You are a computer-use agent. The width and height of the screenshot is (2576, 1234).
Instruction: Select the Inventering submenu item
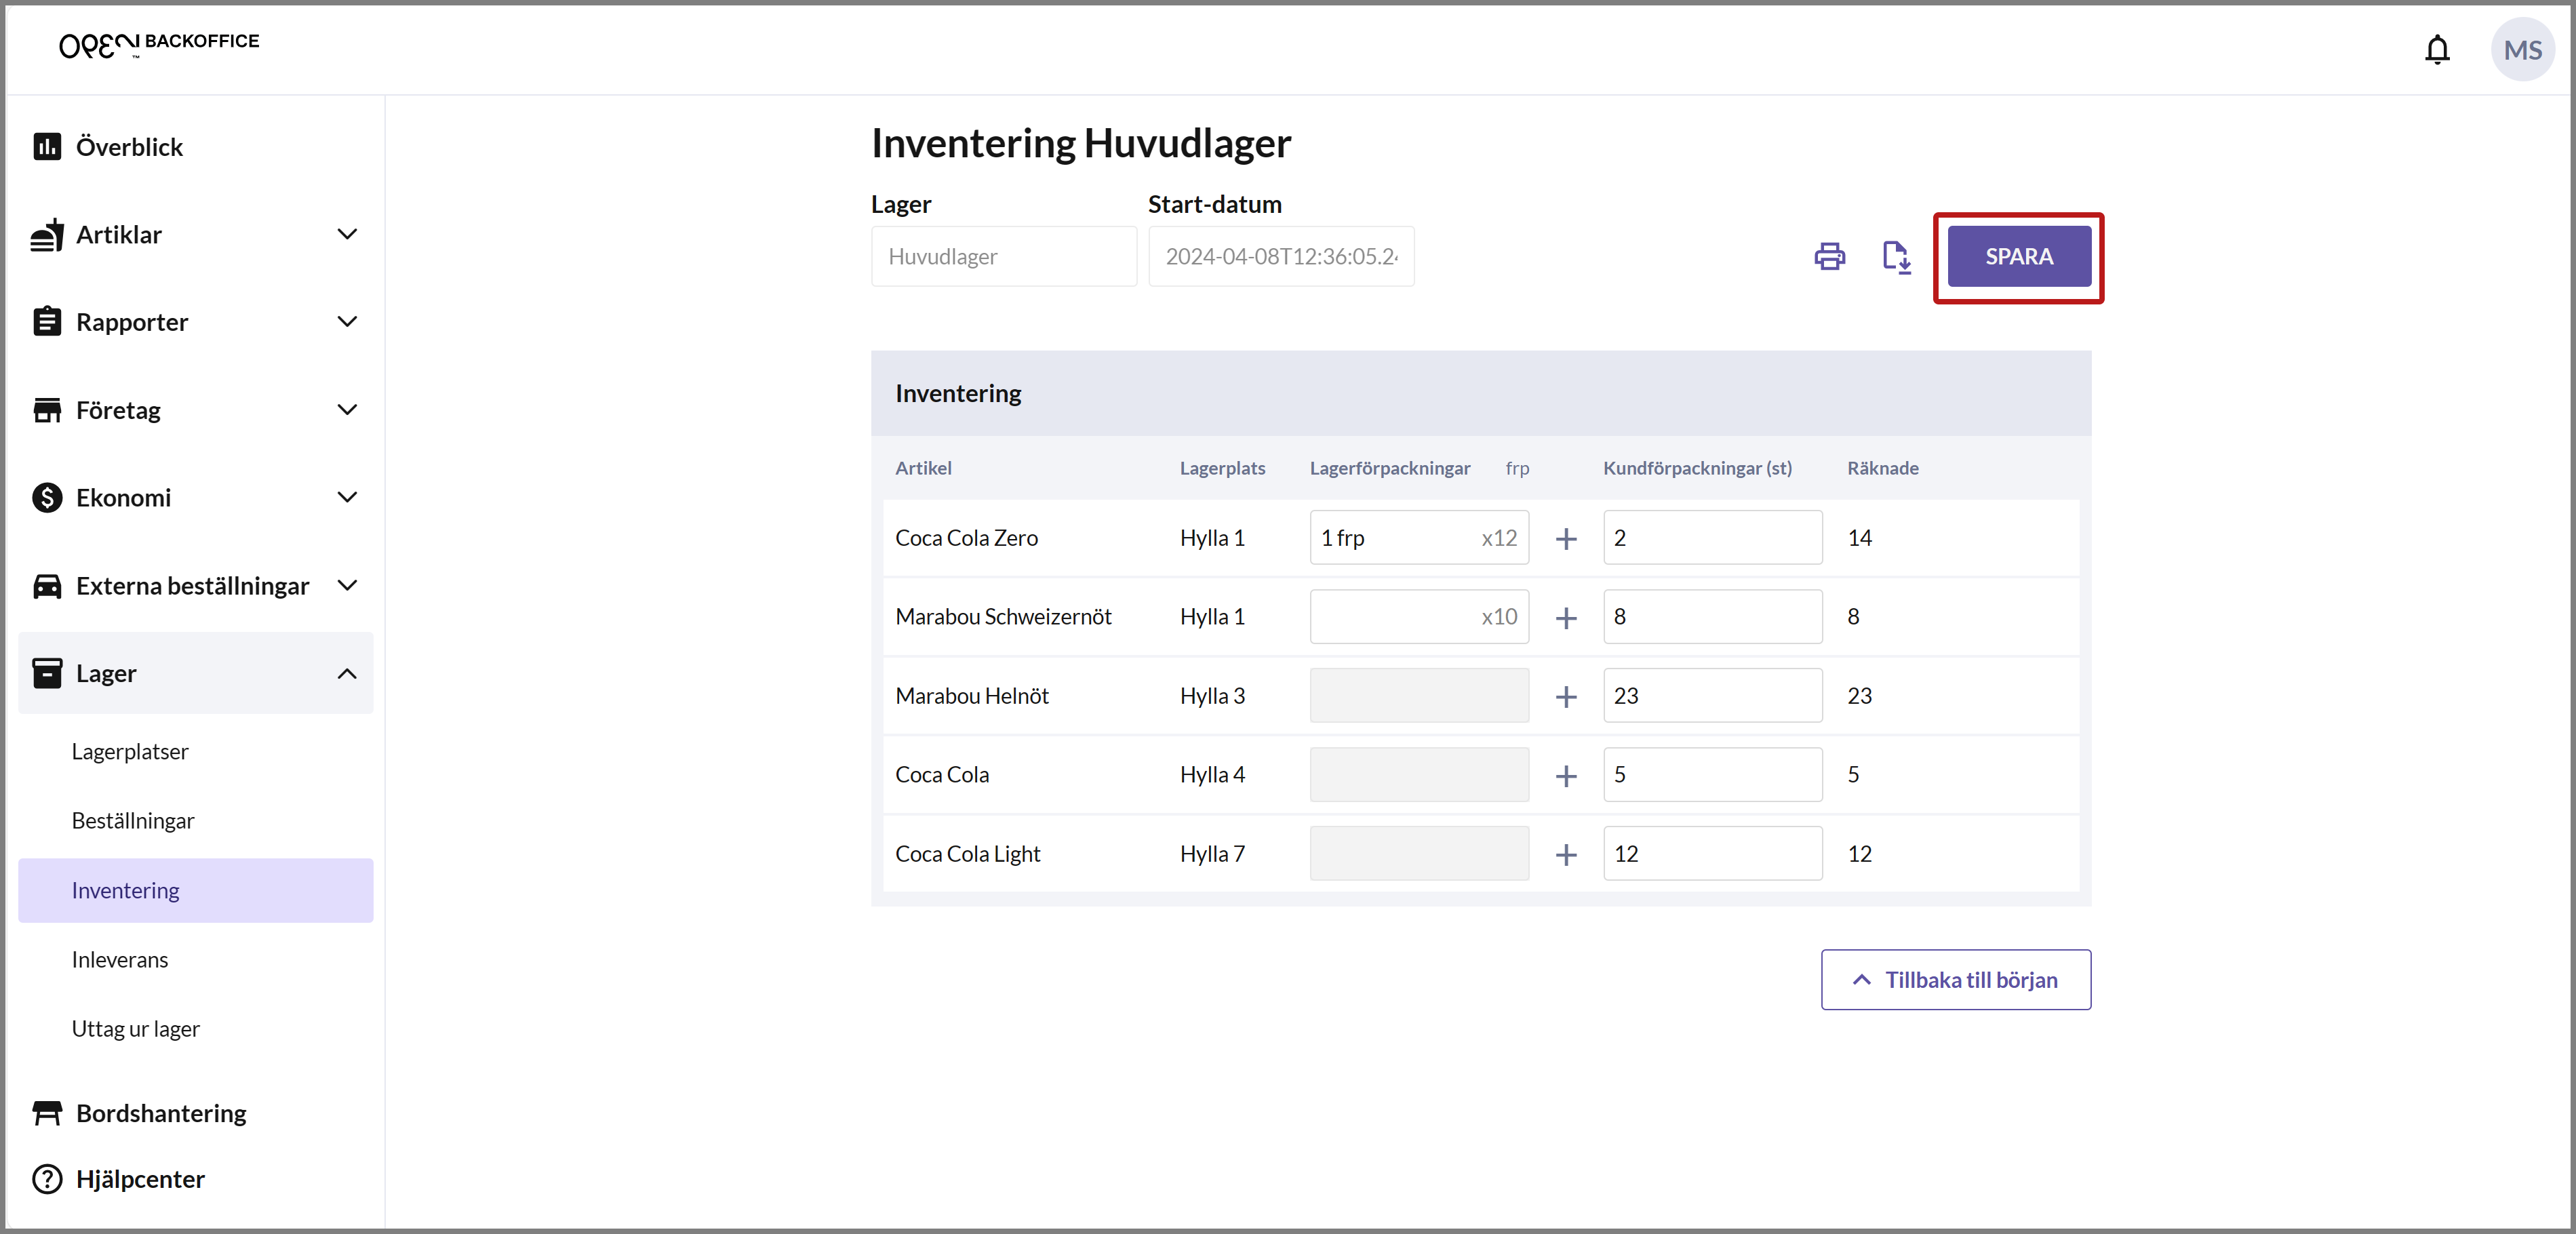(196, 890)
